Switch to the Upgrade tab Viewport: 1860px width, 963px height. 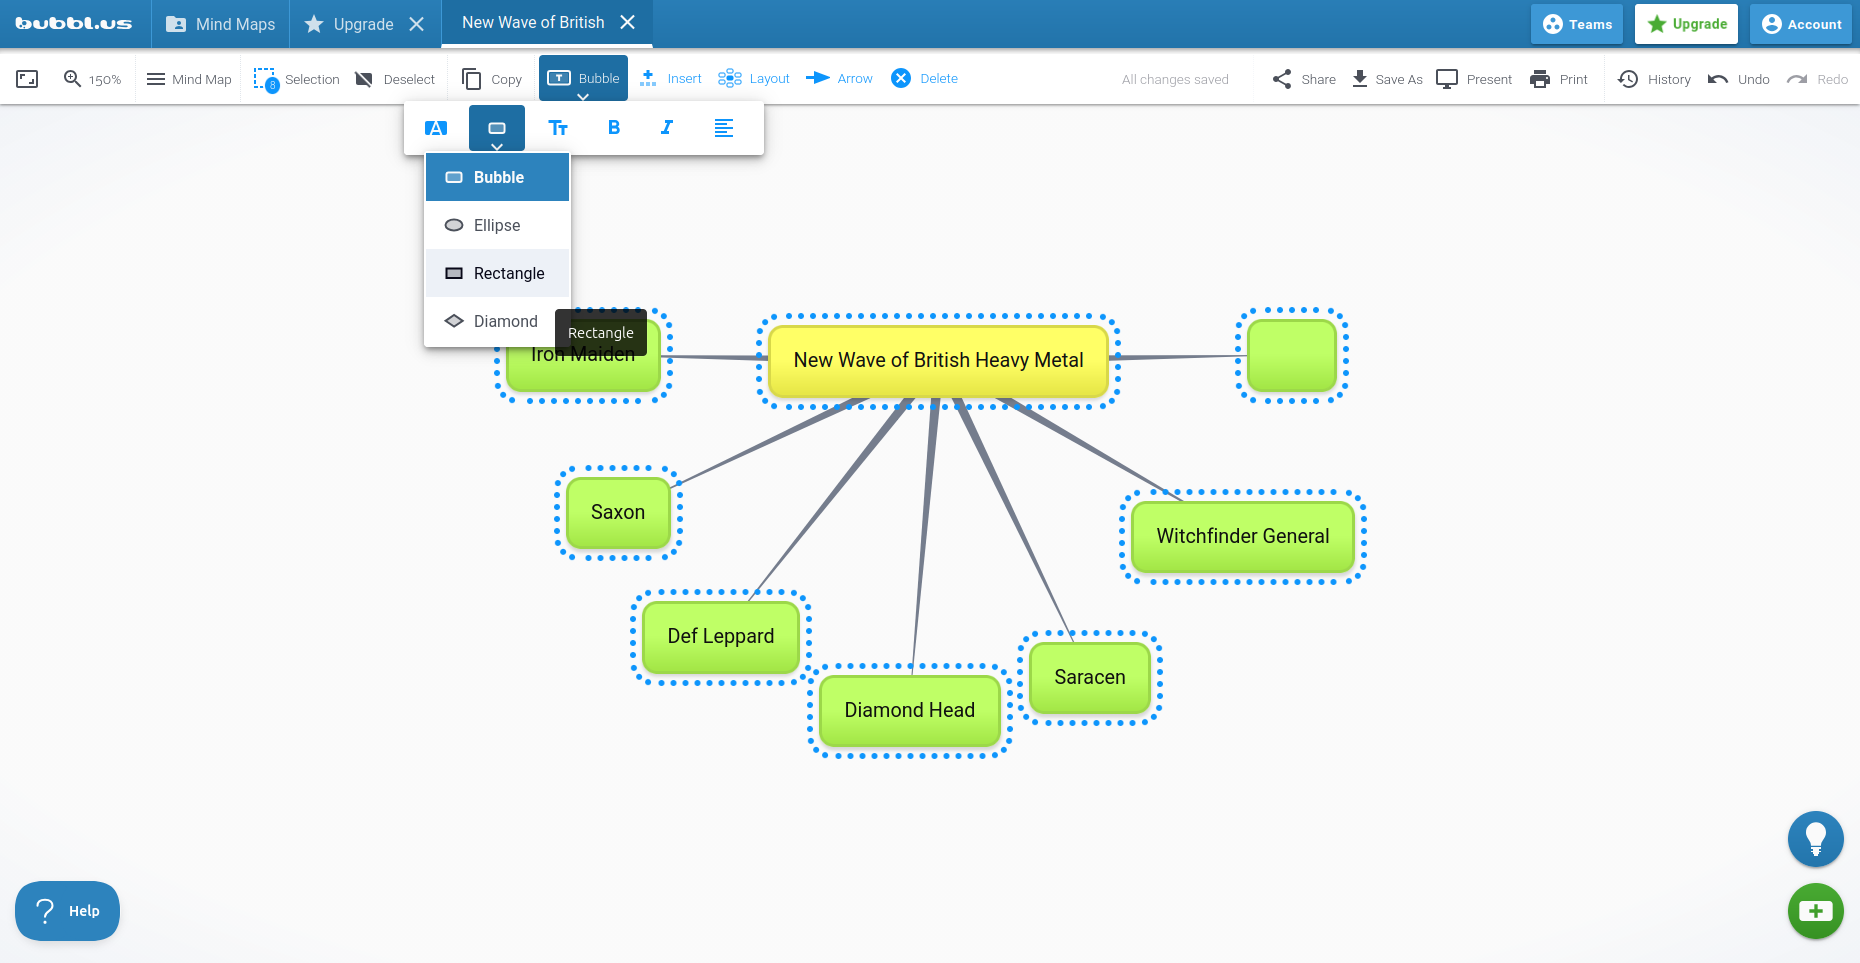349,24
